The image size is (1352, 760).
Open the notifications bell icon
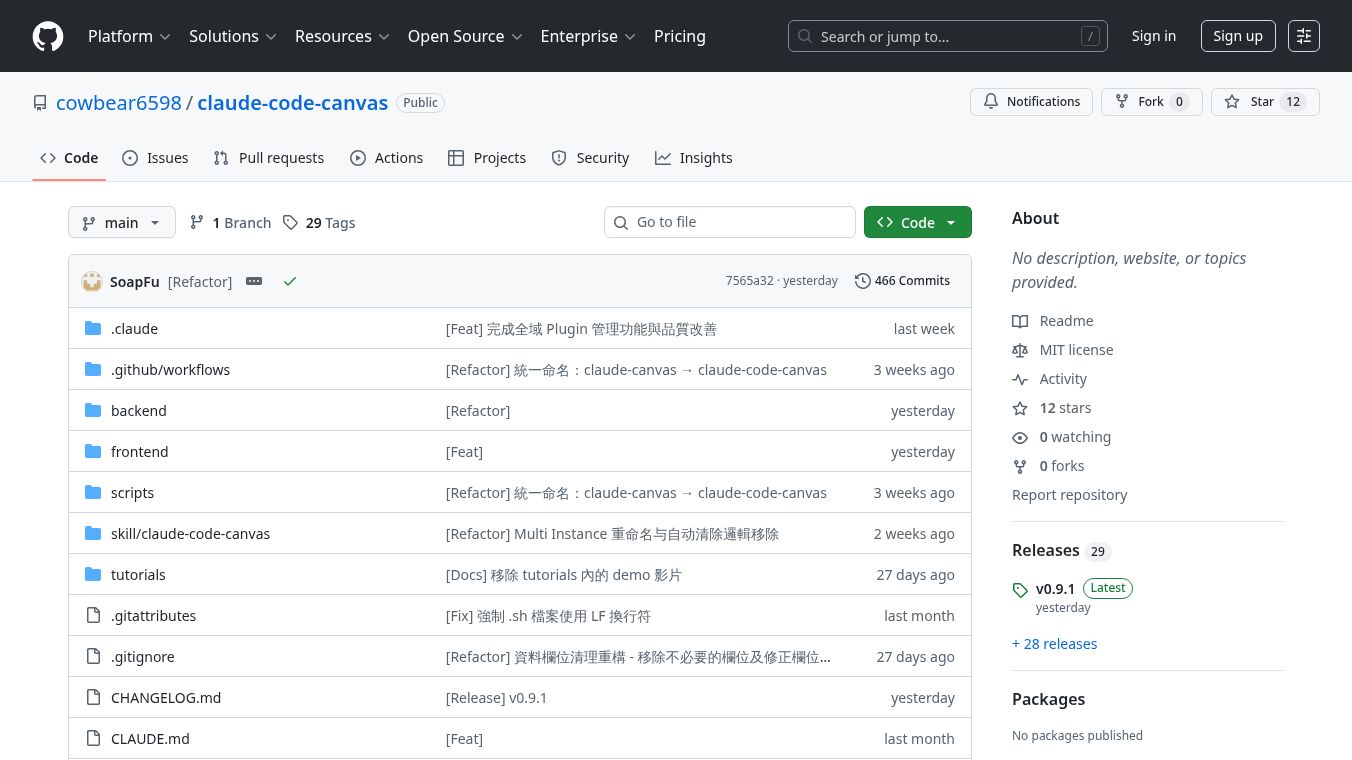pos(991,101)
